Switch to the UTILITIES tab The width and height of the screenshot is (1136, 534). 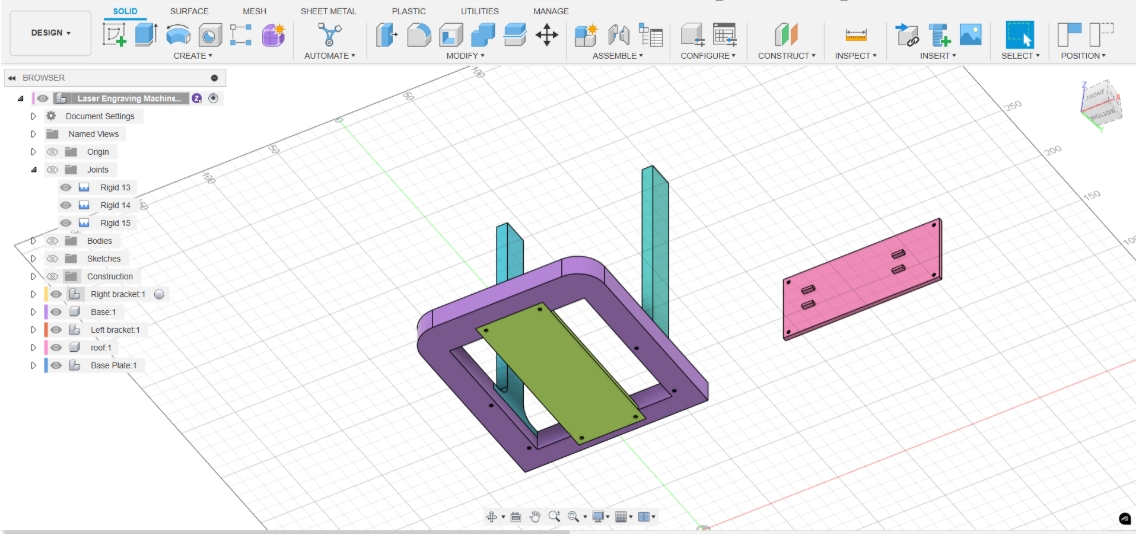[480, 11]
